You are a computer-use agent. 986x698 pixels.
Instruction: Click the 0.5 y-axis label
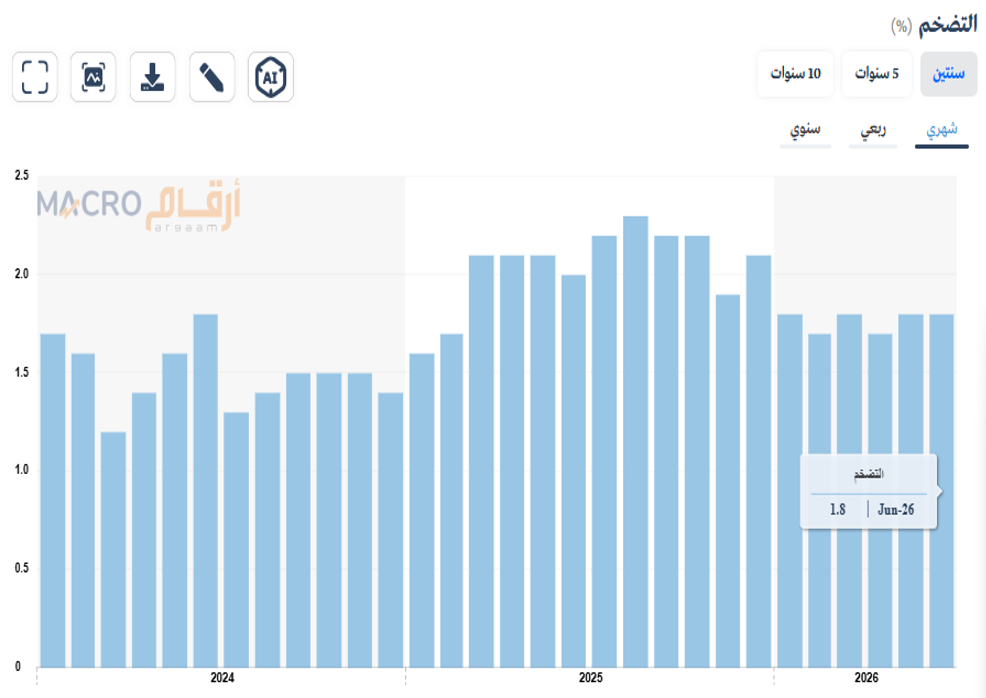point(22,568)
